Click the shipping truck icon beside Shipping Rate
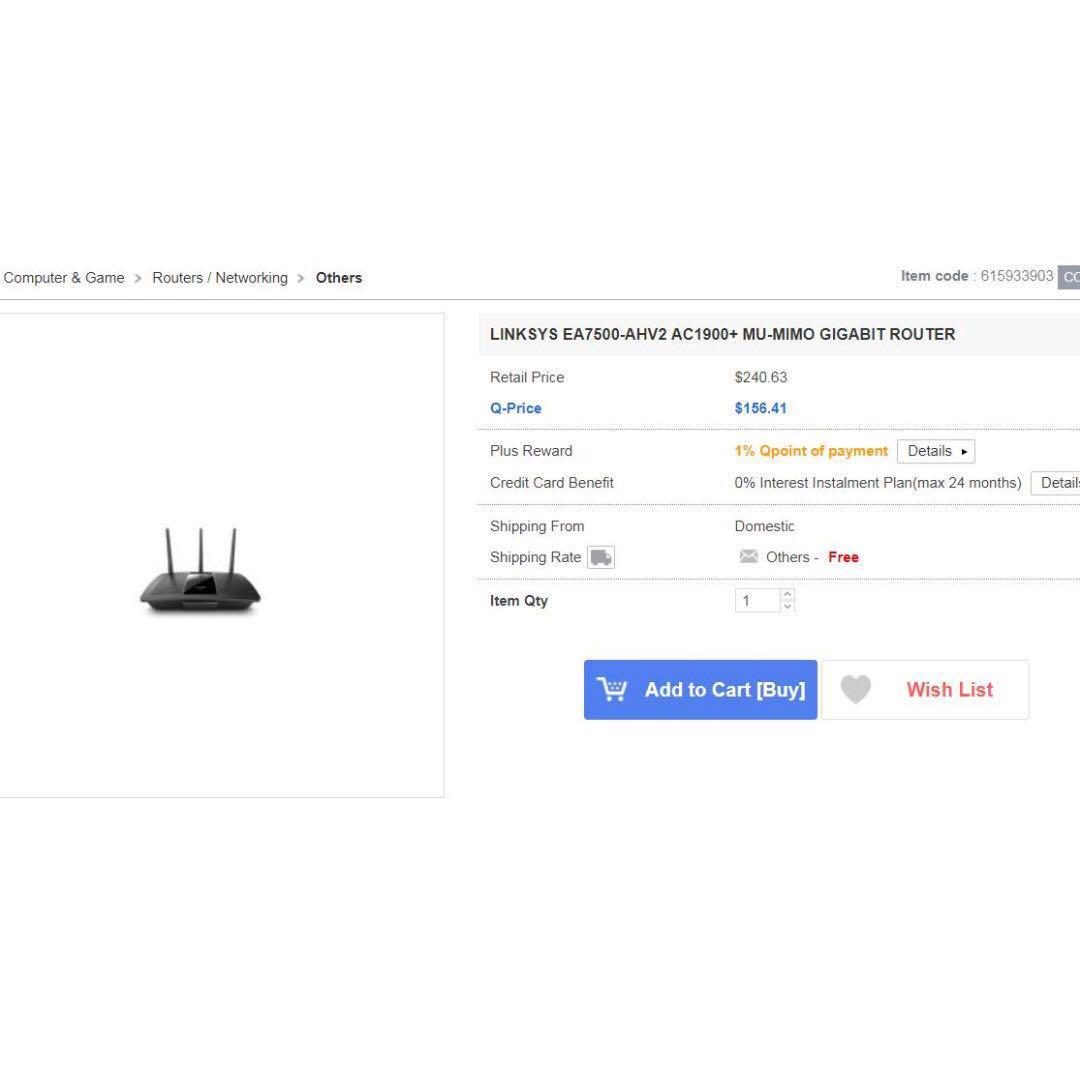Viewport: 1080px width, 1080px height. (x=600, y=557)
